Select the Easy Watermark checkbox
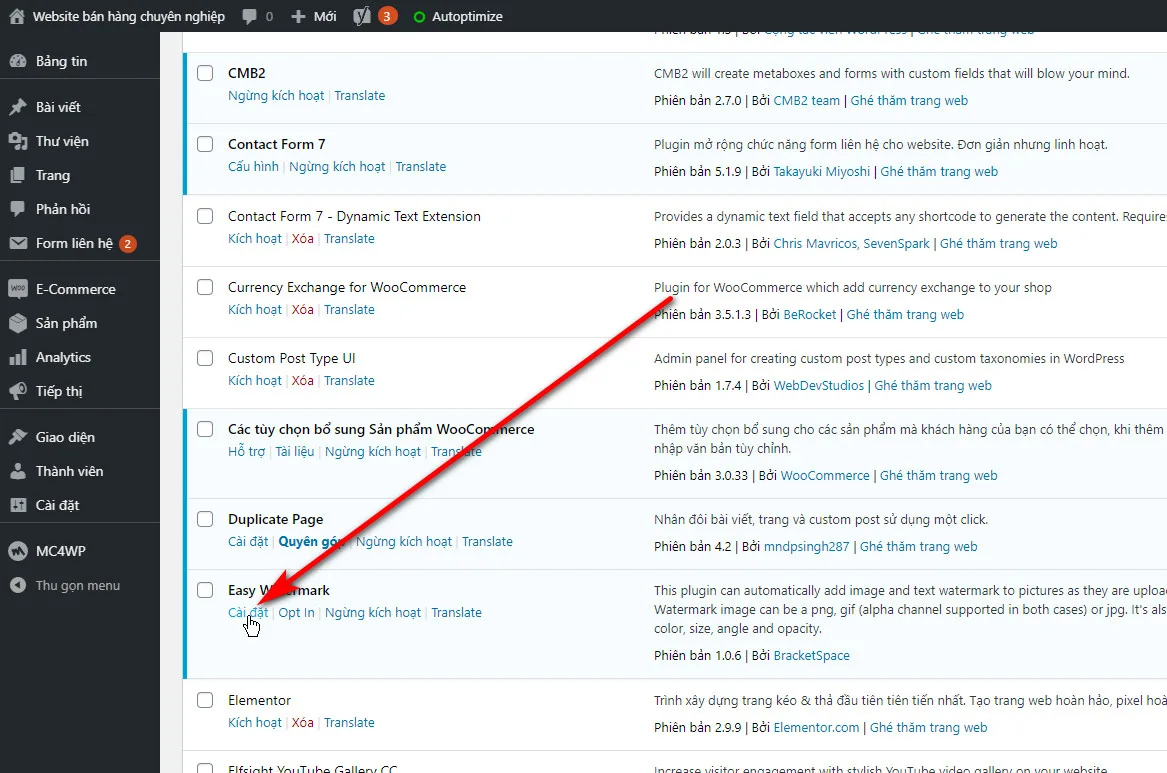The image size is (1167, 773). pos(205,590)
